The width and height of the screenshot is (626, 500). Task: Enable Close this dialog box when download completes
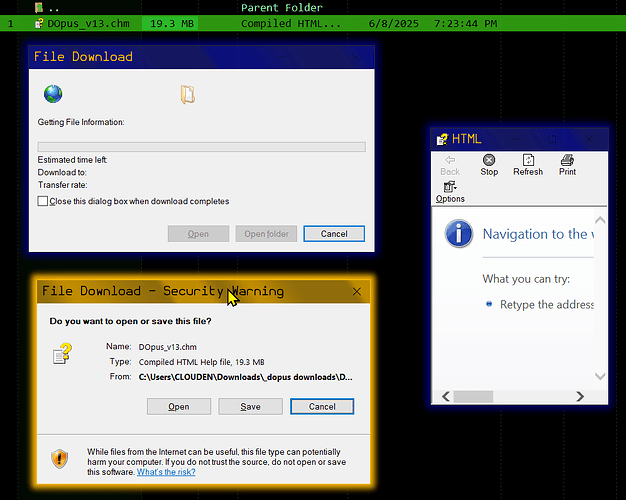[43, 201]
